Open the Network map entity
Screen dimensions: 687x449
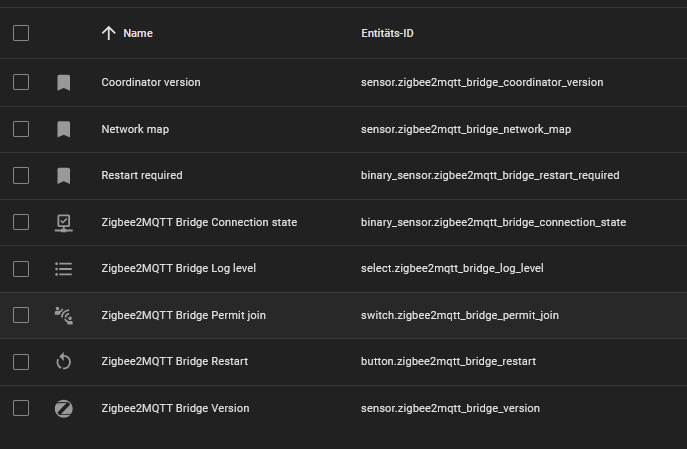(x=135, y=129)
